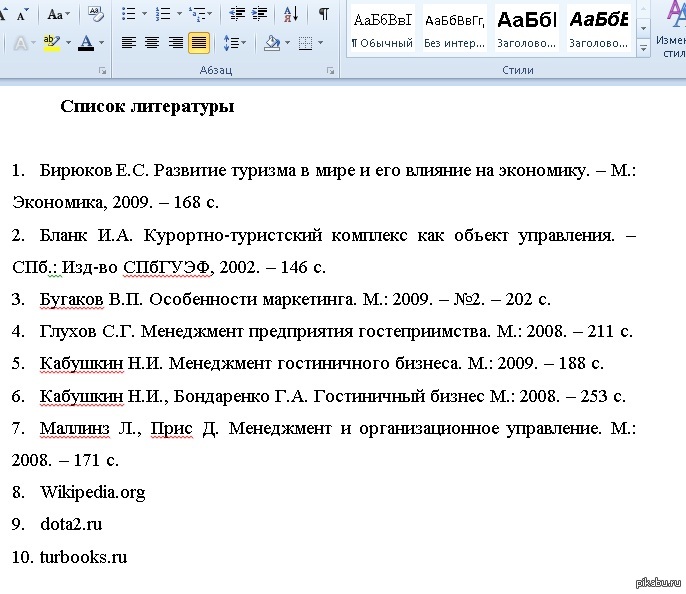Apply the regular bold Заголово... heading style
Viewport: 686px width, 594px height.
pyautogui.click(x=527, y=28)
